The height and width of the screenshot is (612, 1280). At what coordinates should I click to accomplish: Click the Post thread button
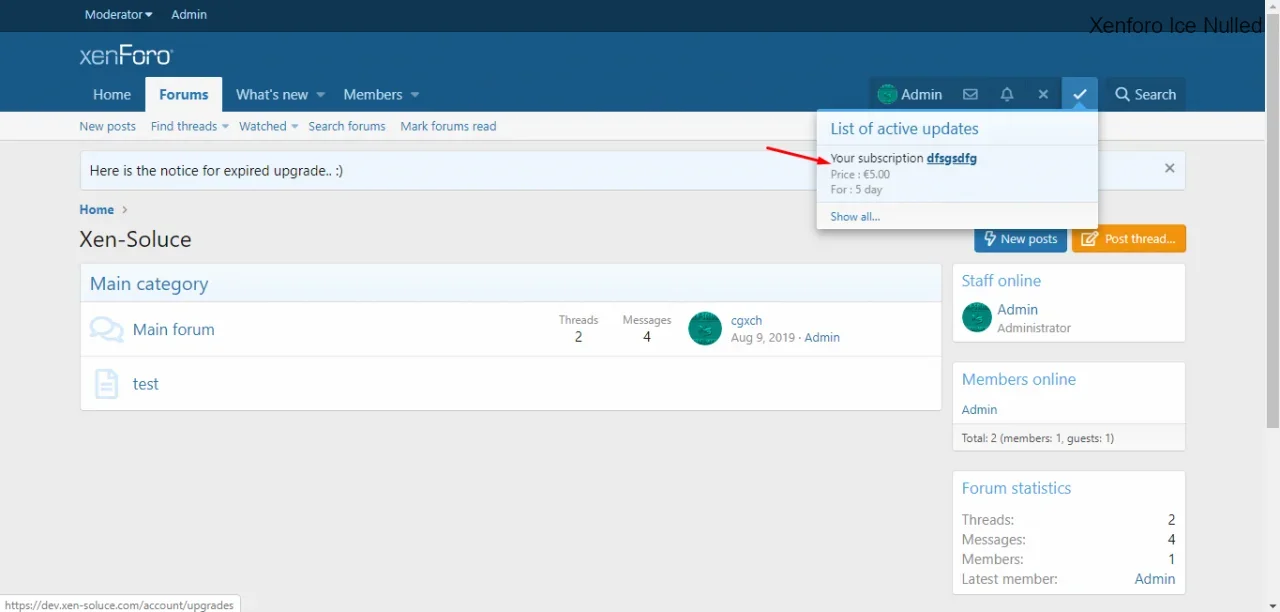(x=1129, y=239)
